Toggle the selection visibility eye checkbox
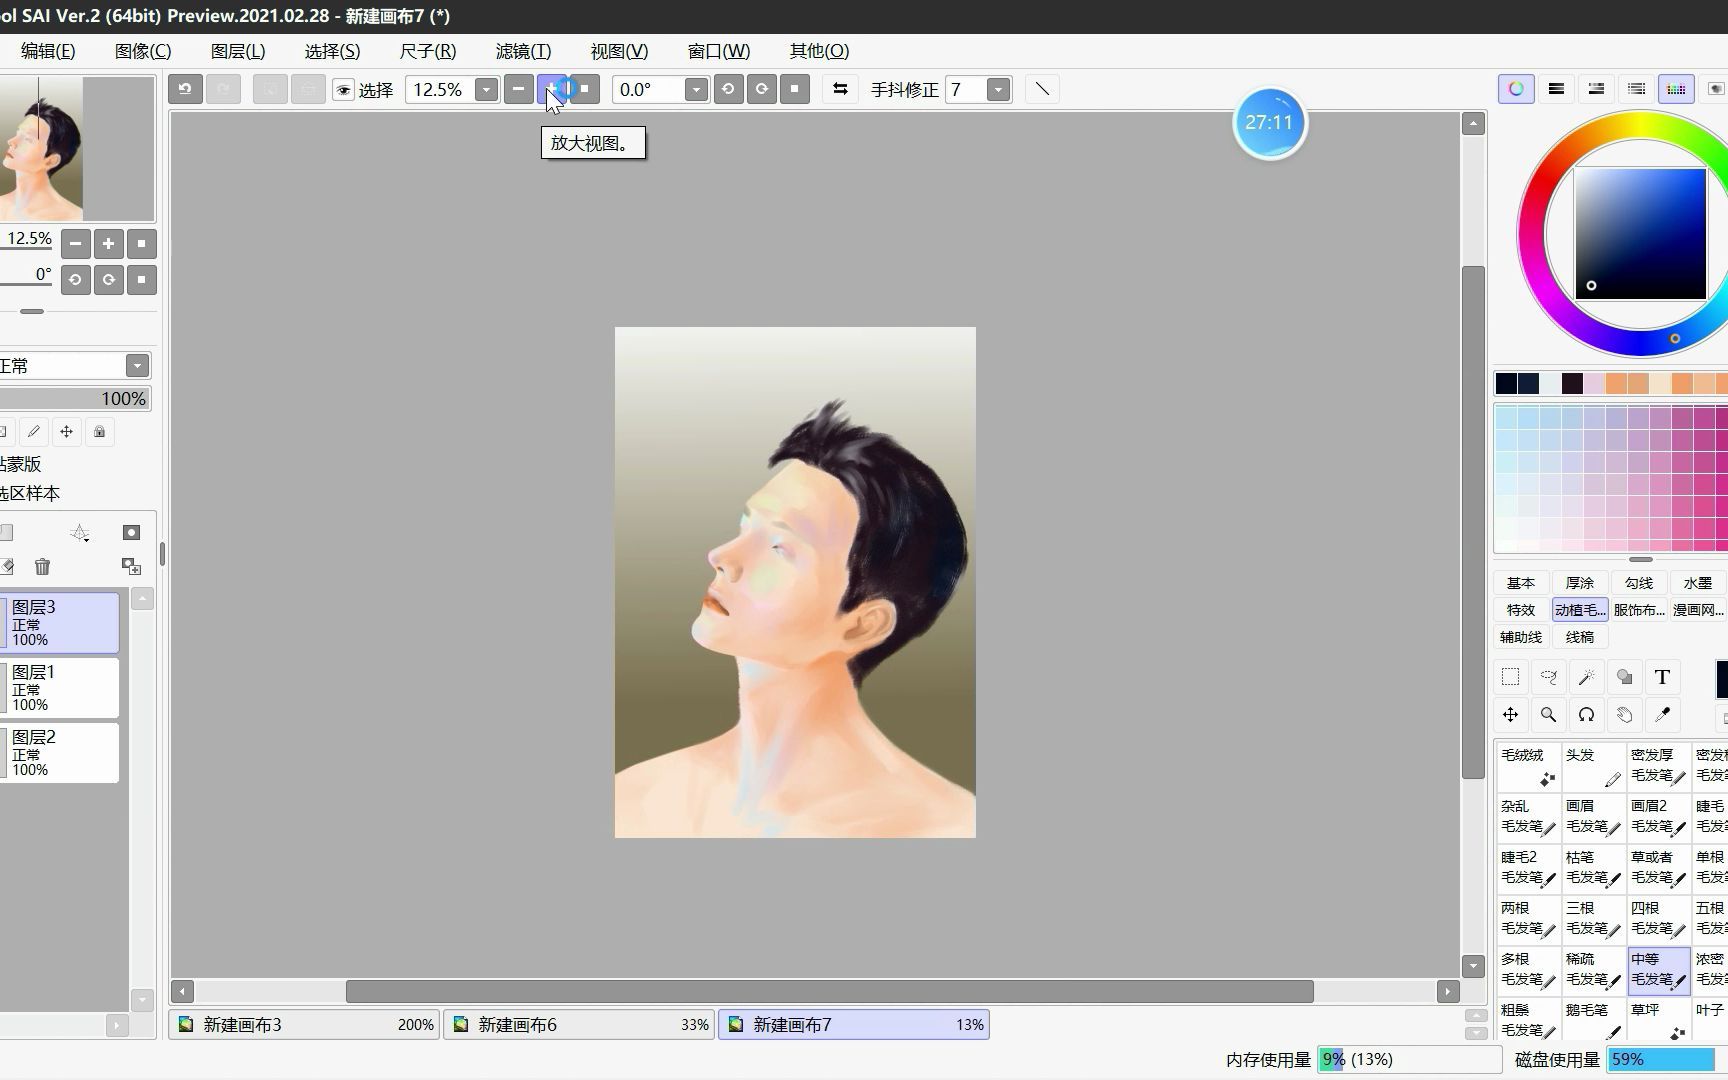This screenshot has width=1728, height=1080. pyautogui.click(x=343, y=90)
